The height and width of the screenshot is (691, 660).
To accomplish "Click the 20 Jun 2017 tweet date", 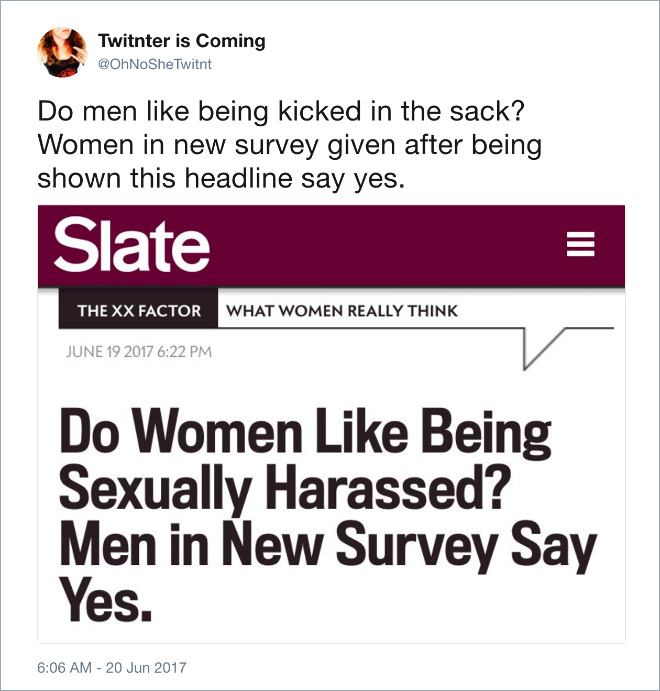I will tap(146, 667).
